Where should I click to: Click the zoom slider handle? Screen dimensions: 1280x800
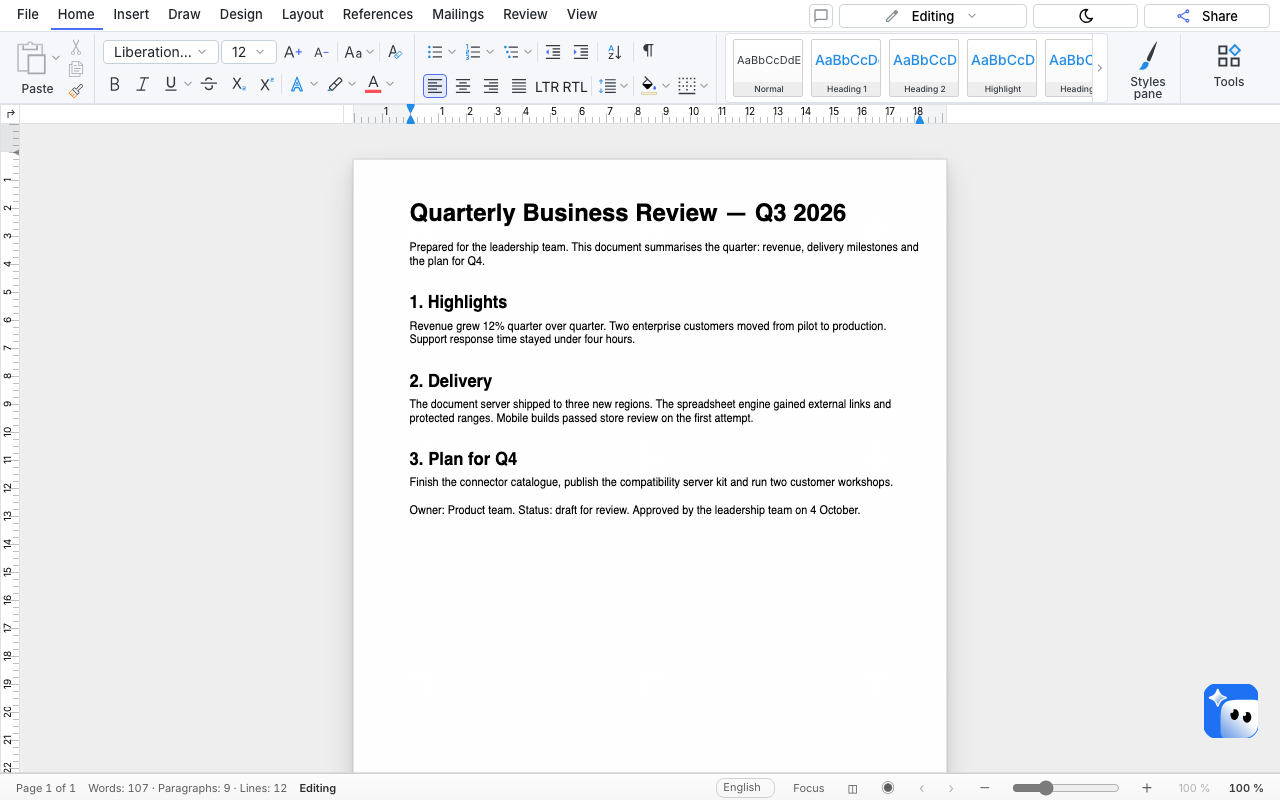1046,788
